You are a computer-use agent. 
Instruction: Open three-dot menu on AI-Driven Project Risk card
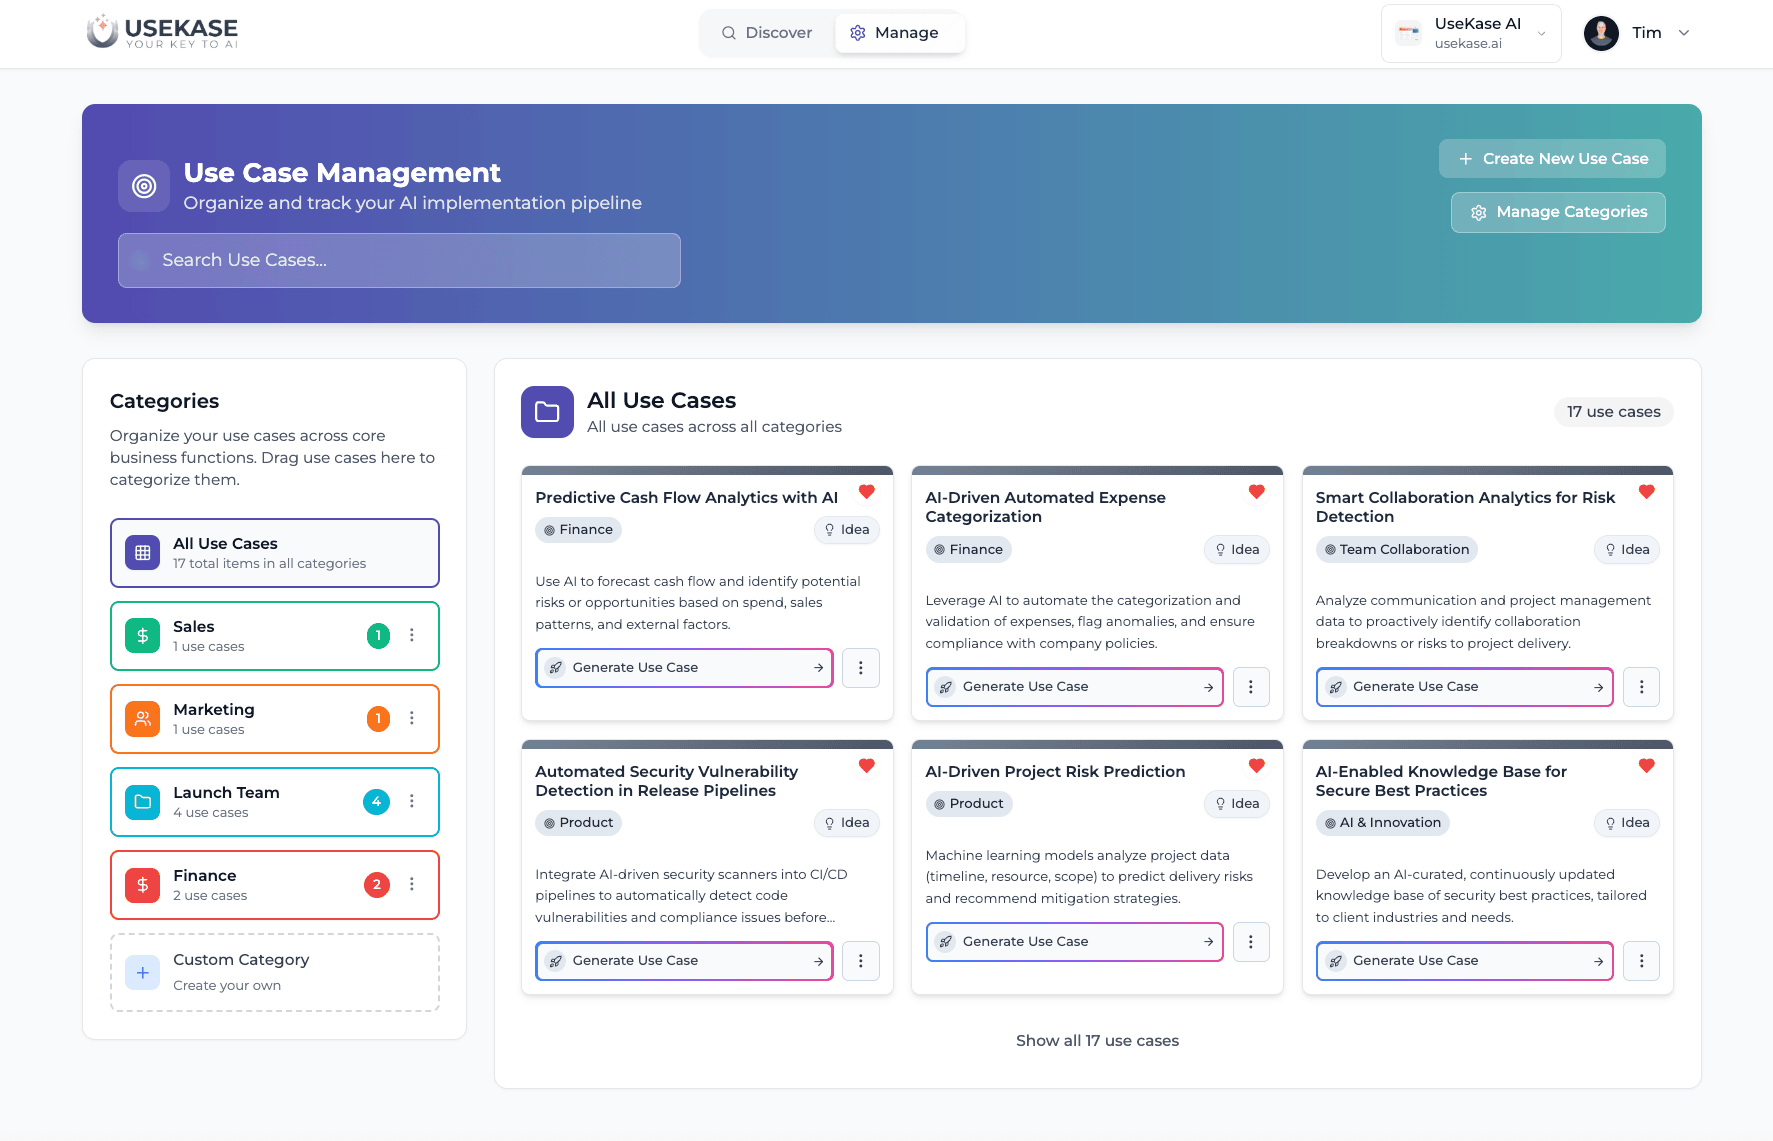(x=1250, y=942)
